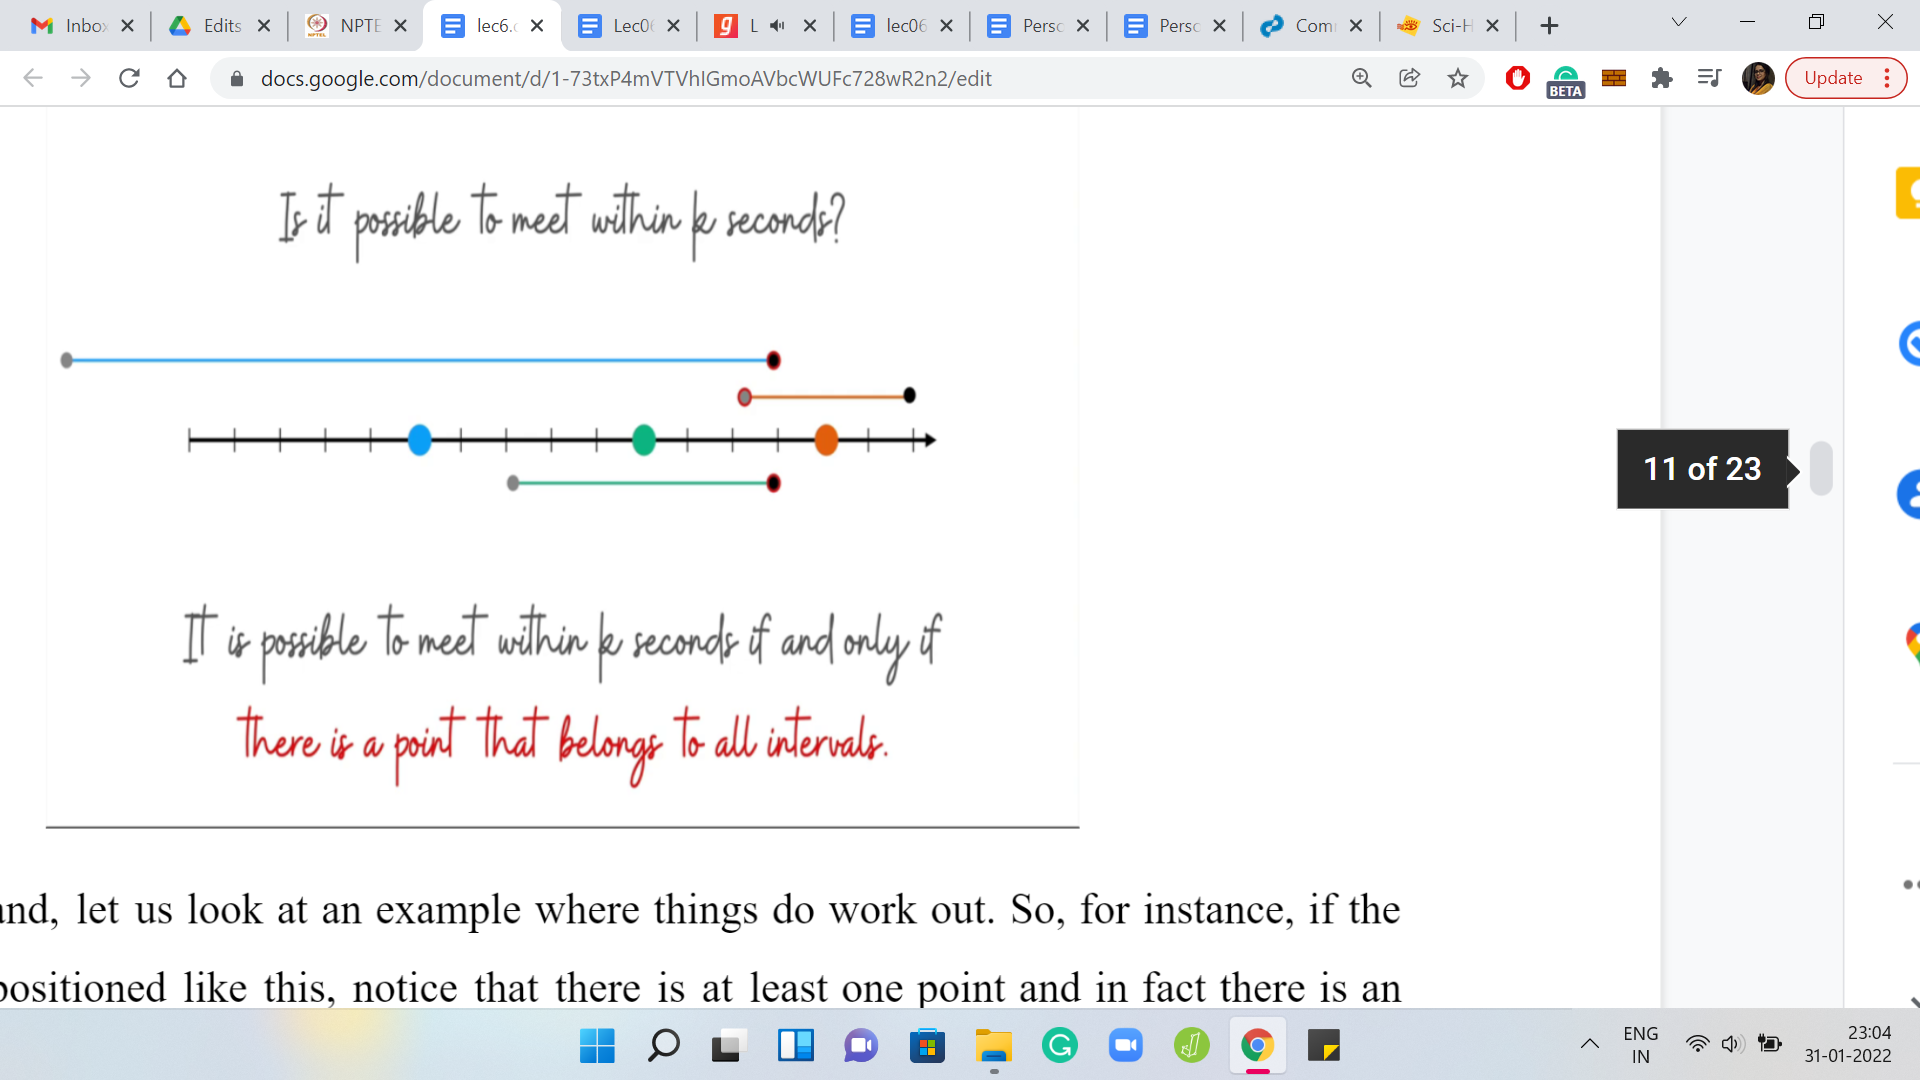
Task: Toggle the volume system tray icon
Action: (1732, 1045)
